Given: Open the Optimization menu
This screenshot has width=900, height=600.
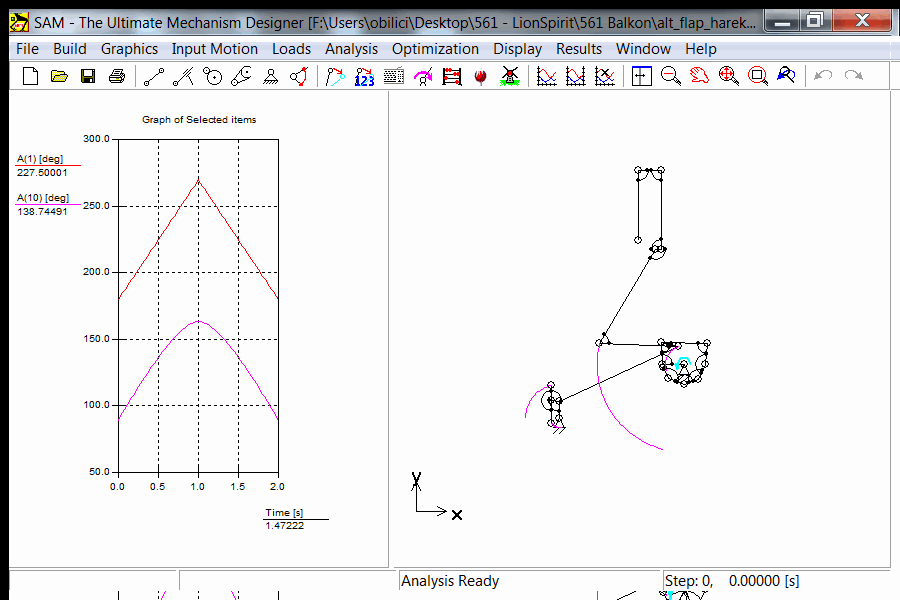Looking at the screenshot, I should point(435,48).
